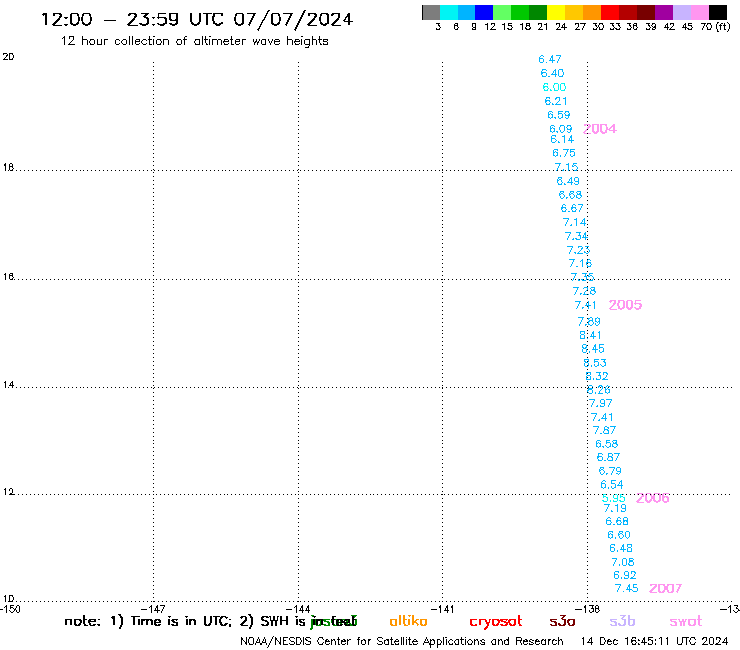Click the pink time label 2007
Viewport: 740px width, 650px height.
tap(665, 589)
